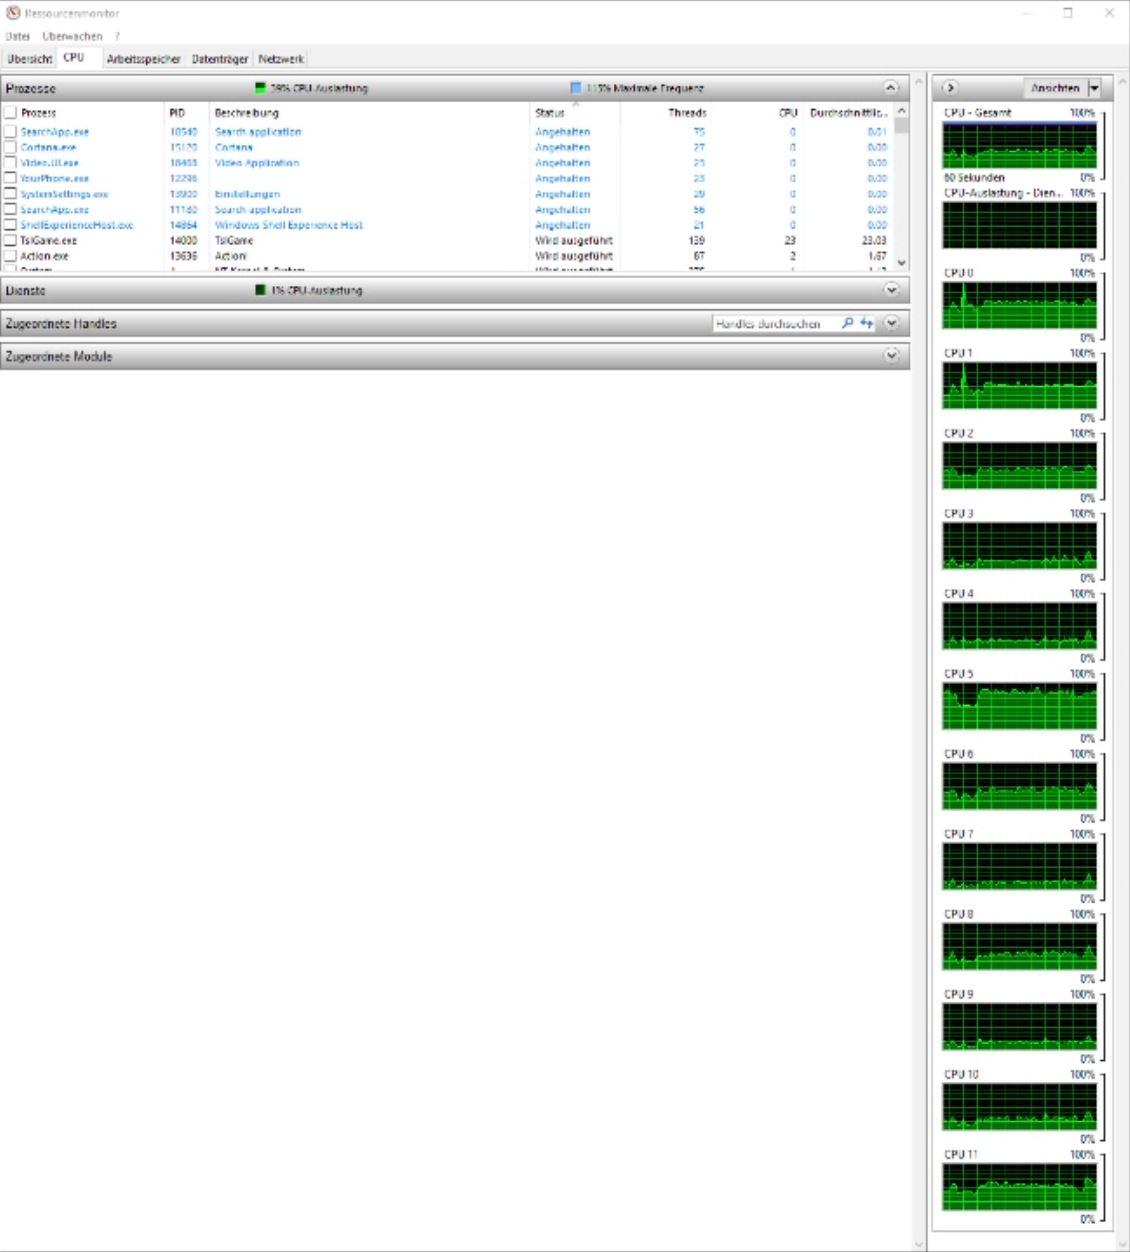Click the CPU 6 usage graph
The image size is (1130, 1252).
tap(1019, 786)
